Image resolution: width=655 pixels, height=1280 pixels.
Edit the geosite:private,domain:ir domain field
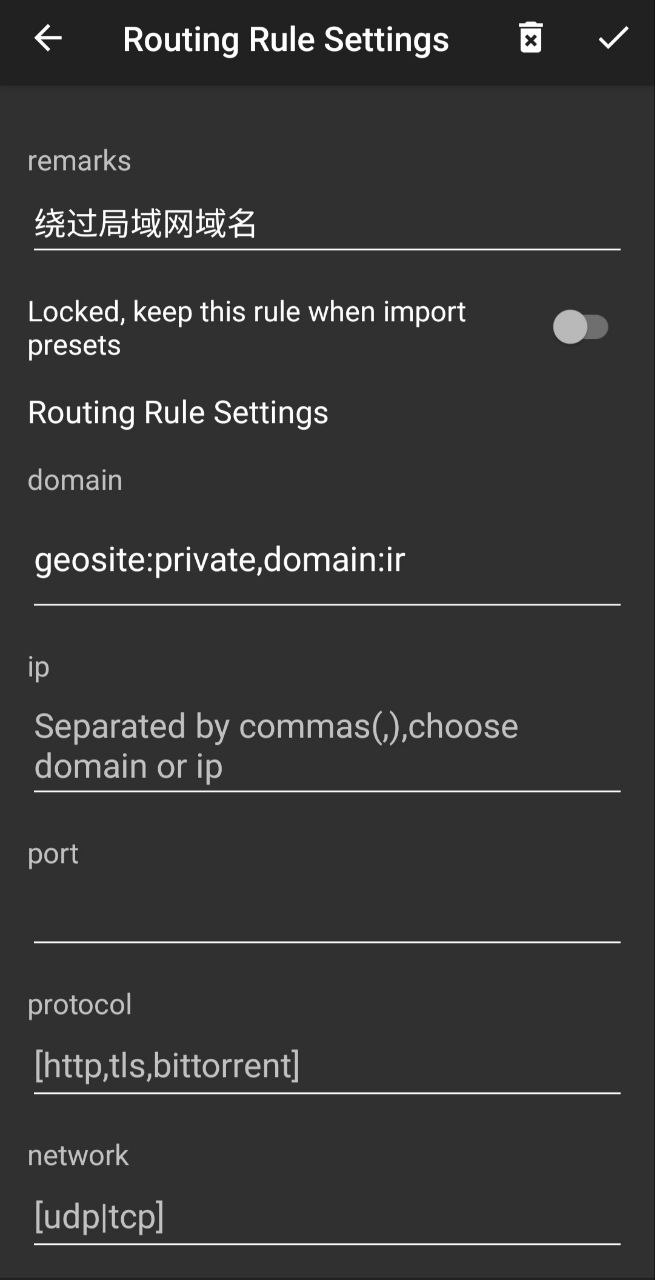pos(327,560)
